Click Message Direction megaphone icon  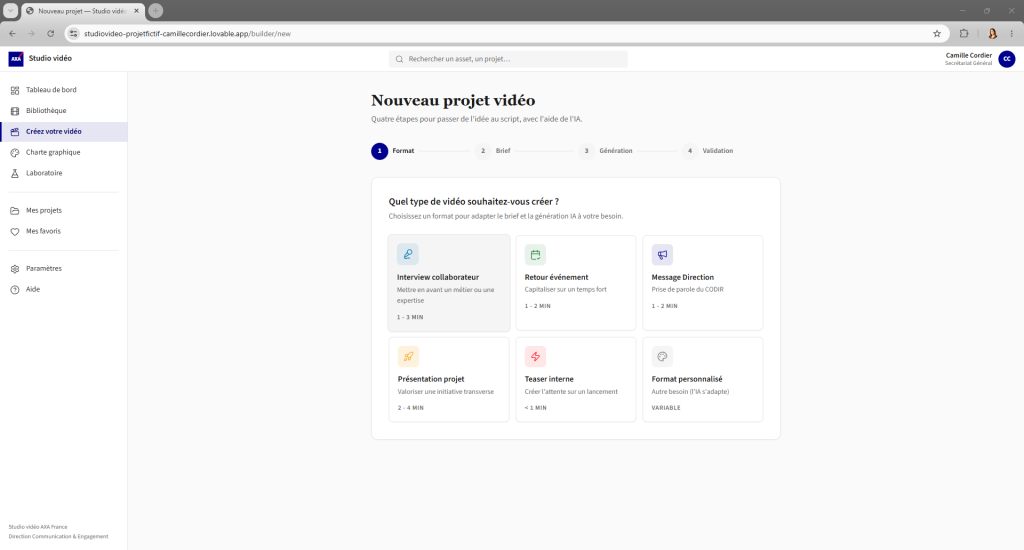[662, 255]
